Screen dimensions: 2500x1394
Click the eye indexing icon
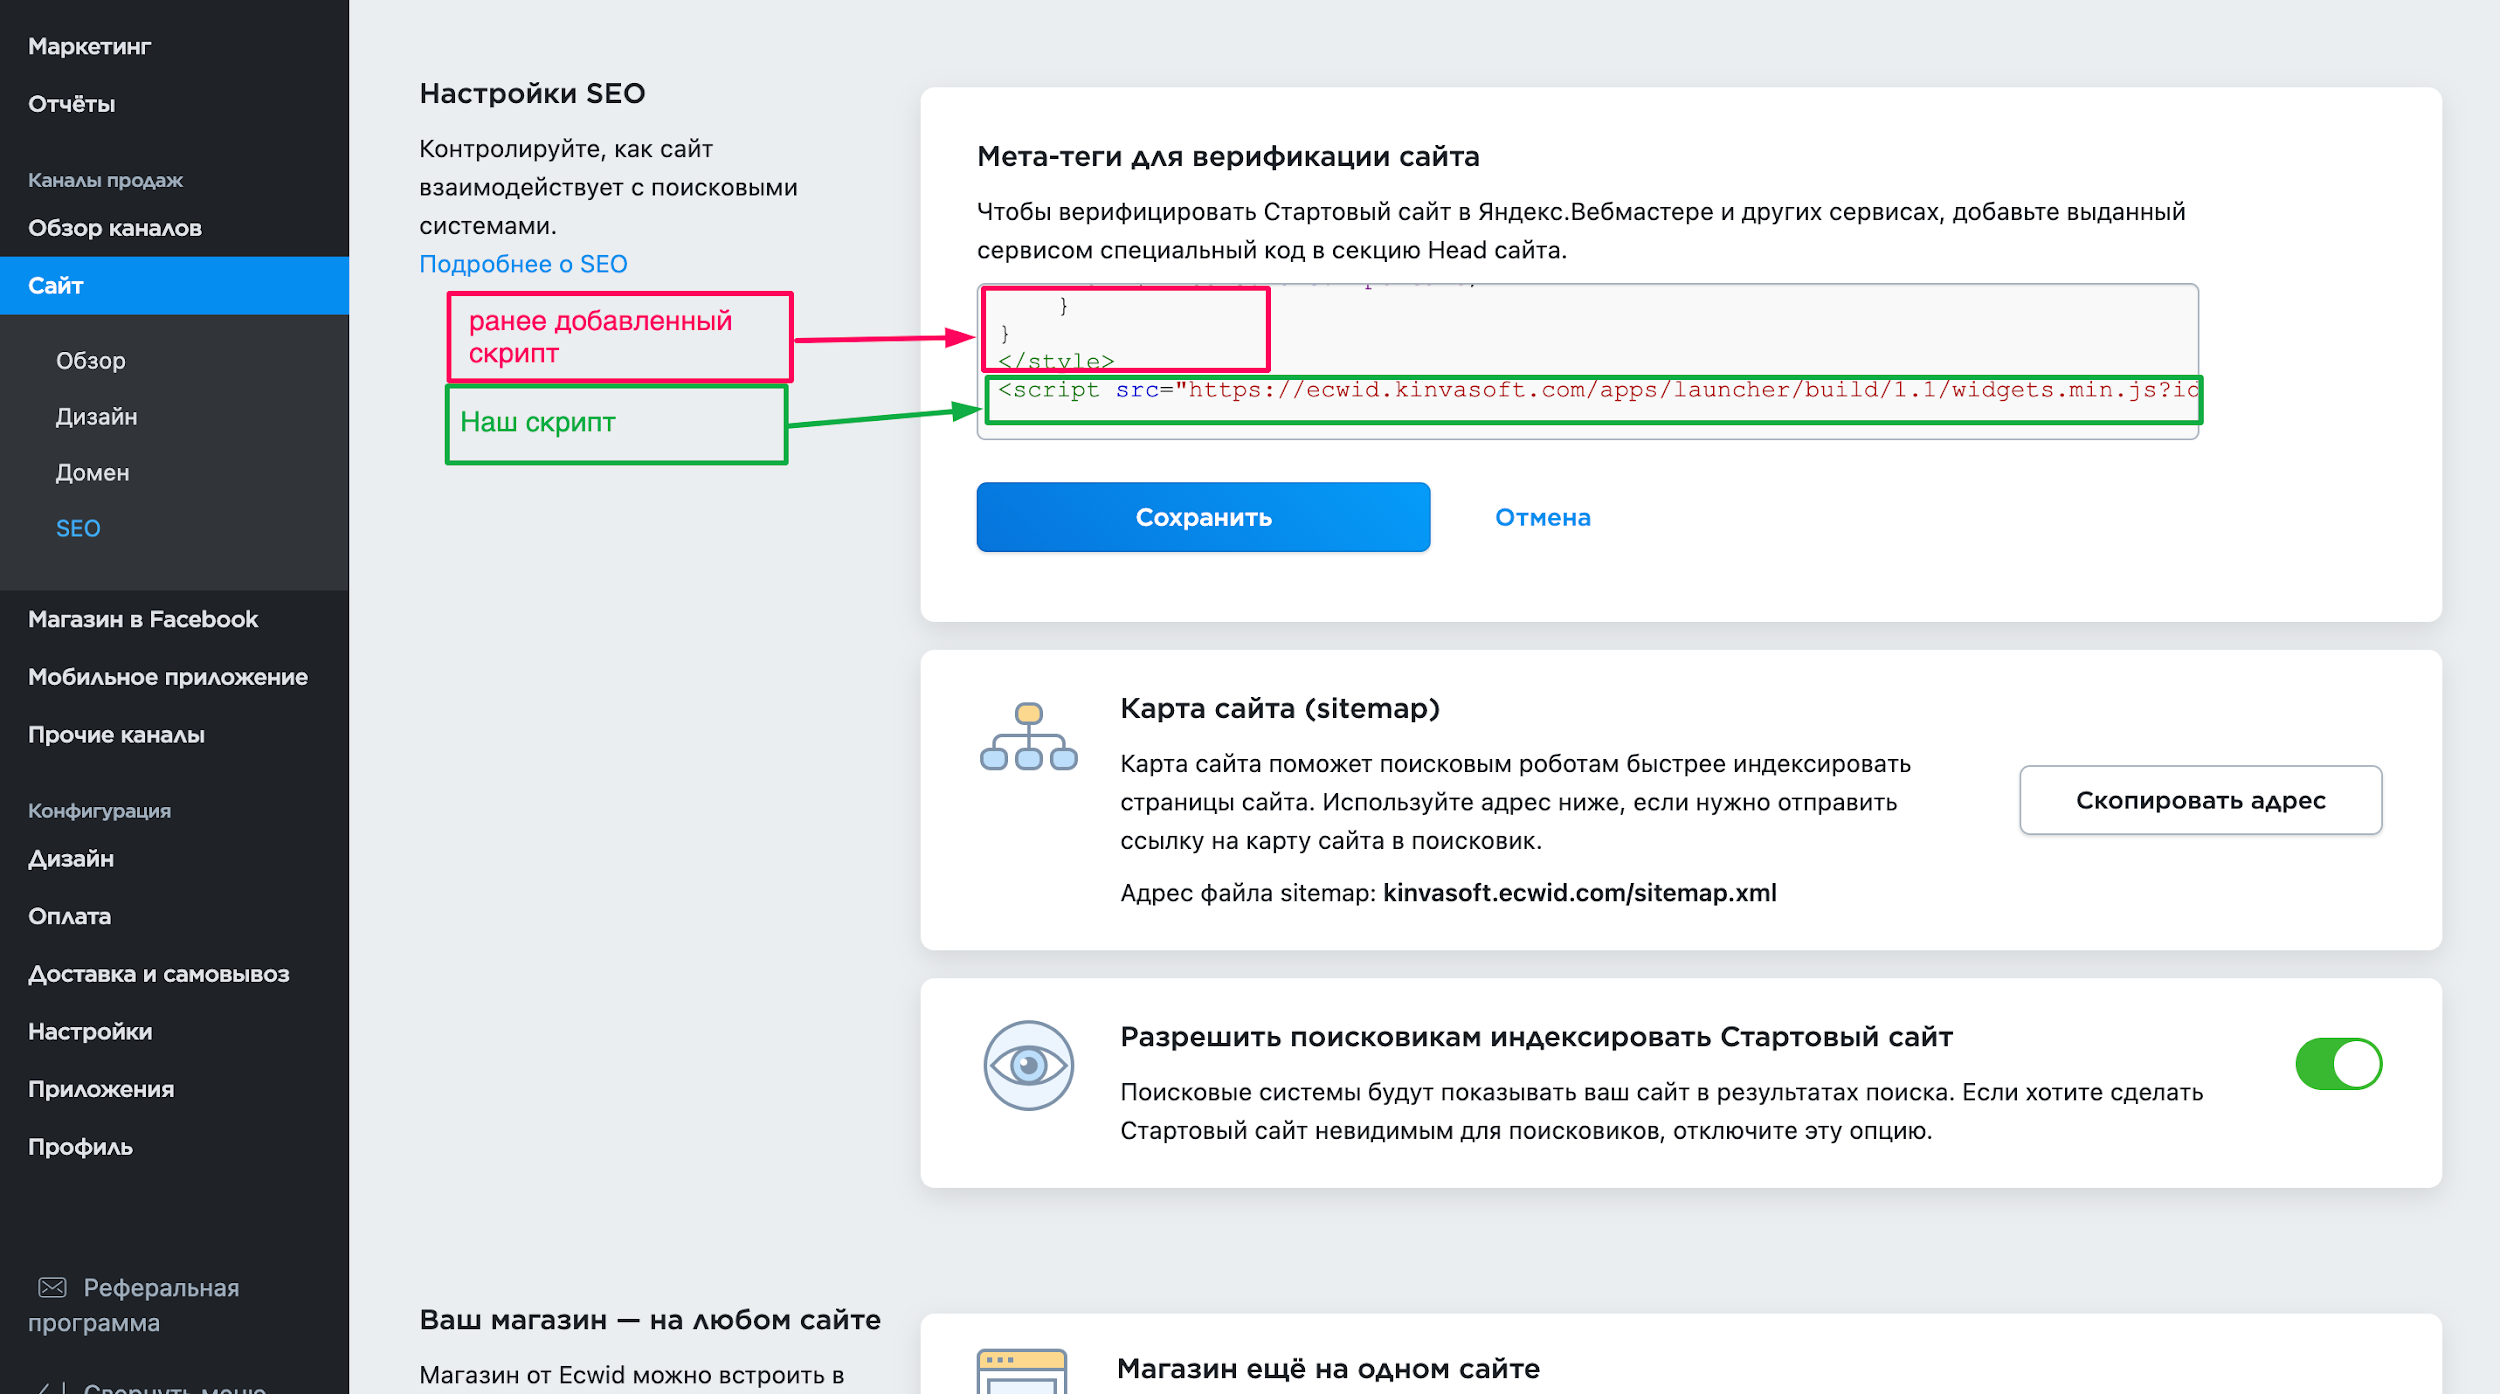(1028, 1064)
